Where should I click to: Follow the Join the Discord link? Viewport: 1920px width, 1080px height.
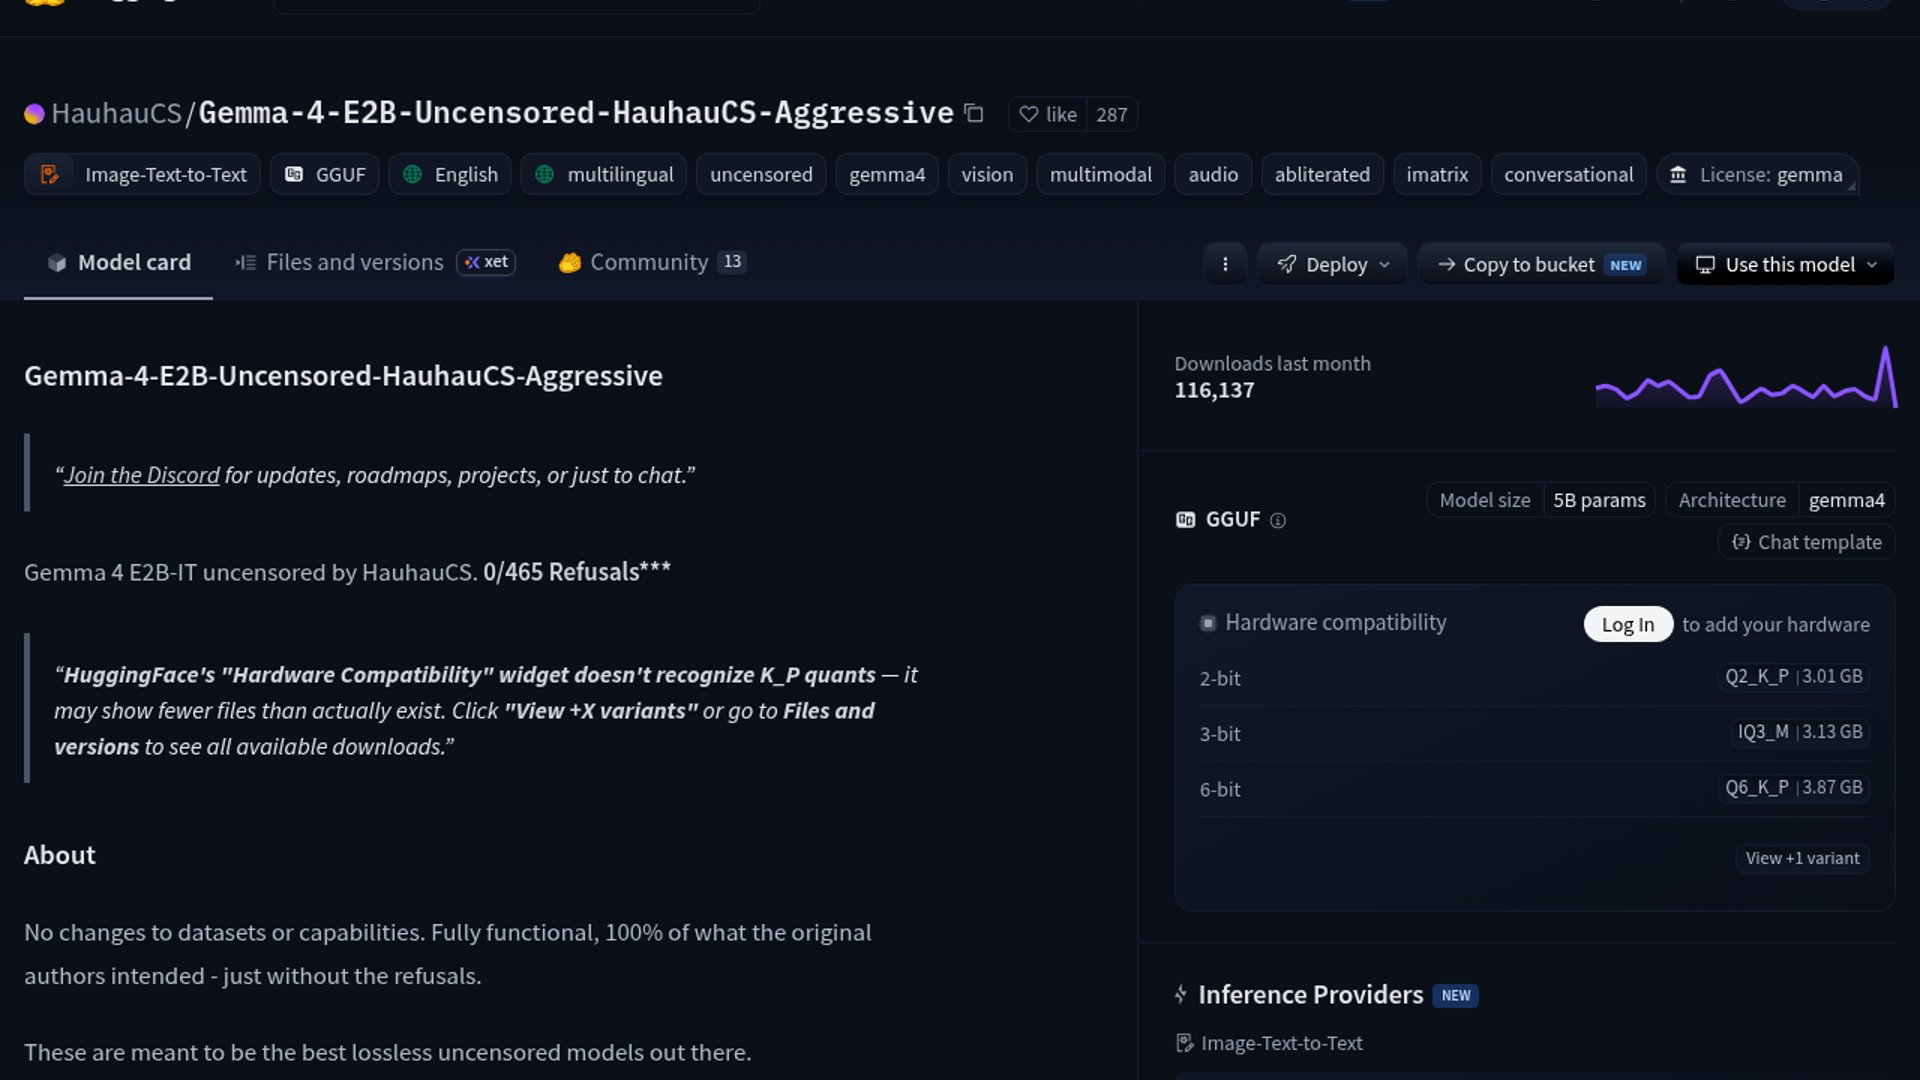point(142,475)
